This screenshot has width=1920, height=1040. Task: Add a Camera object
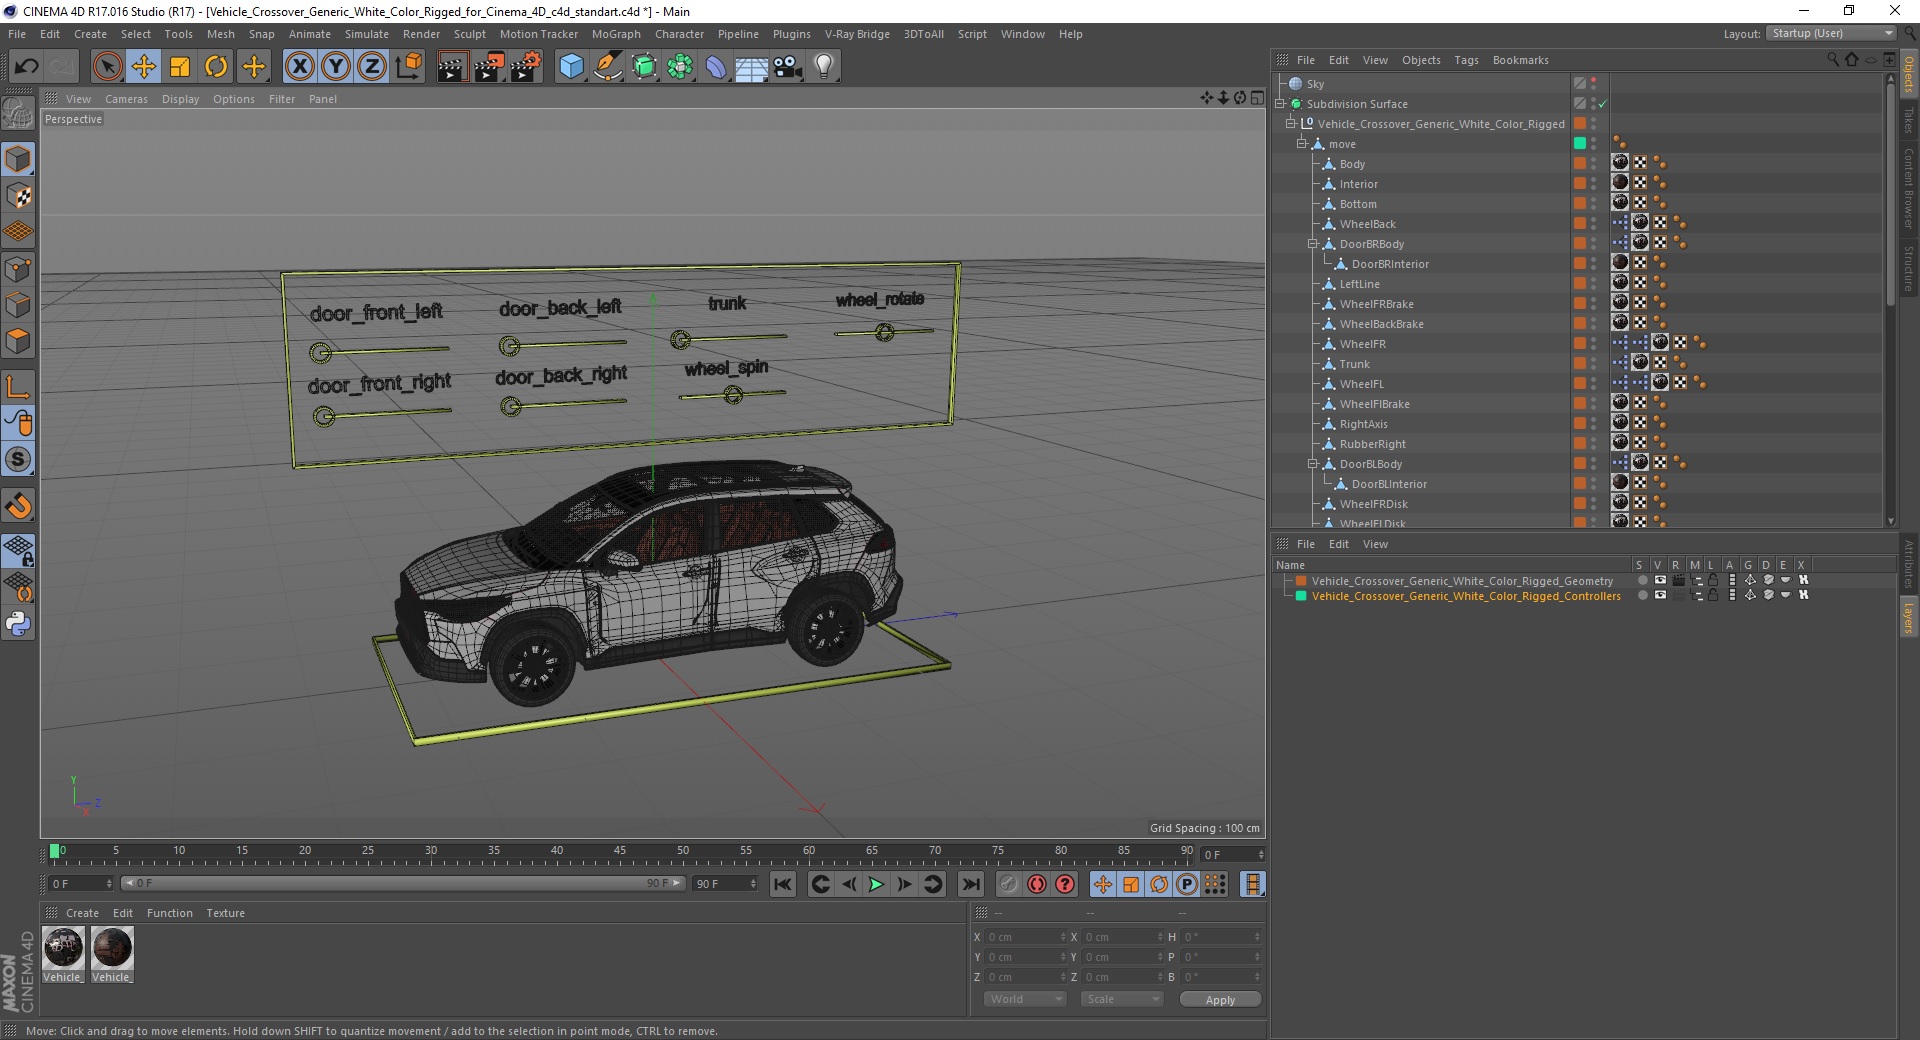point(788,67)
